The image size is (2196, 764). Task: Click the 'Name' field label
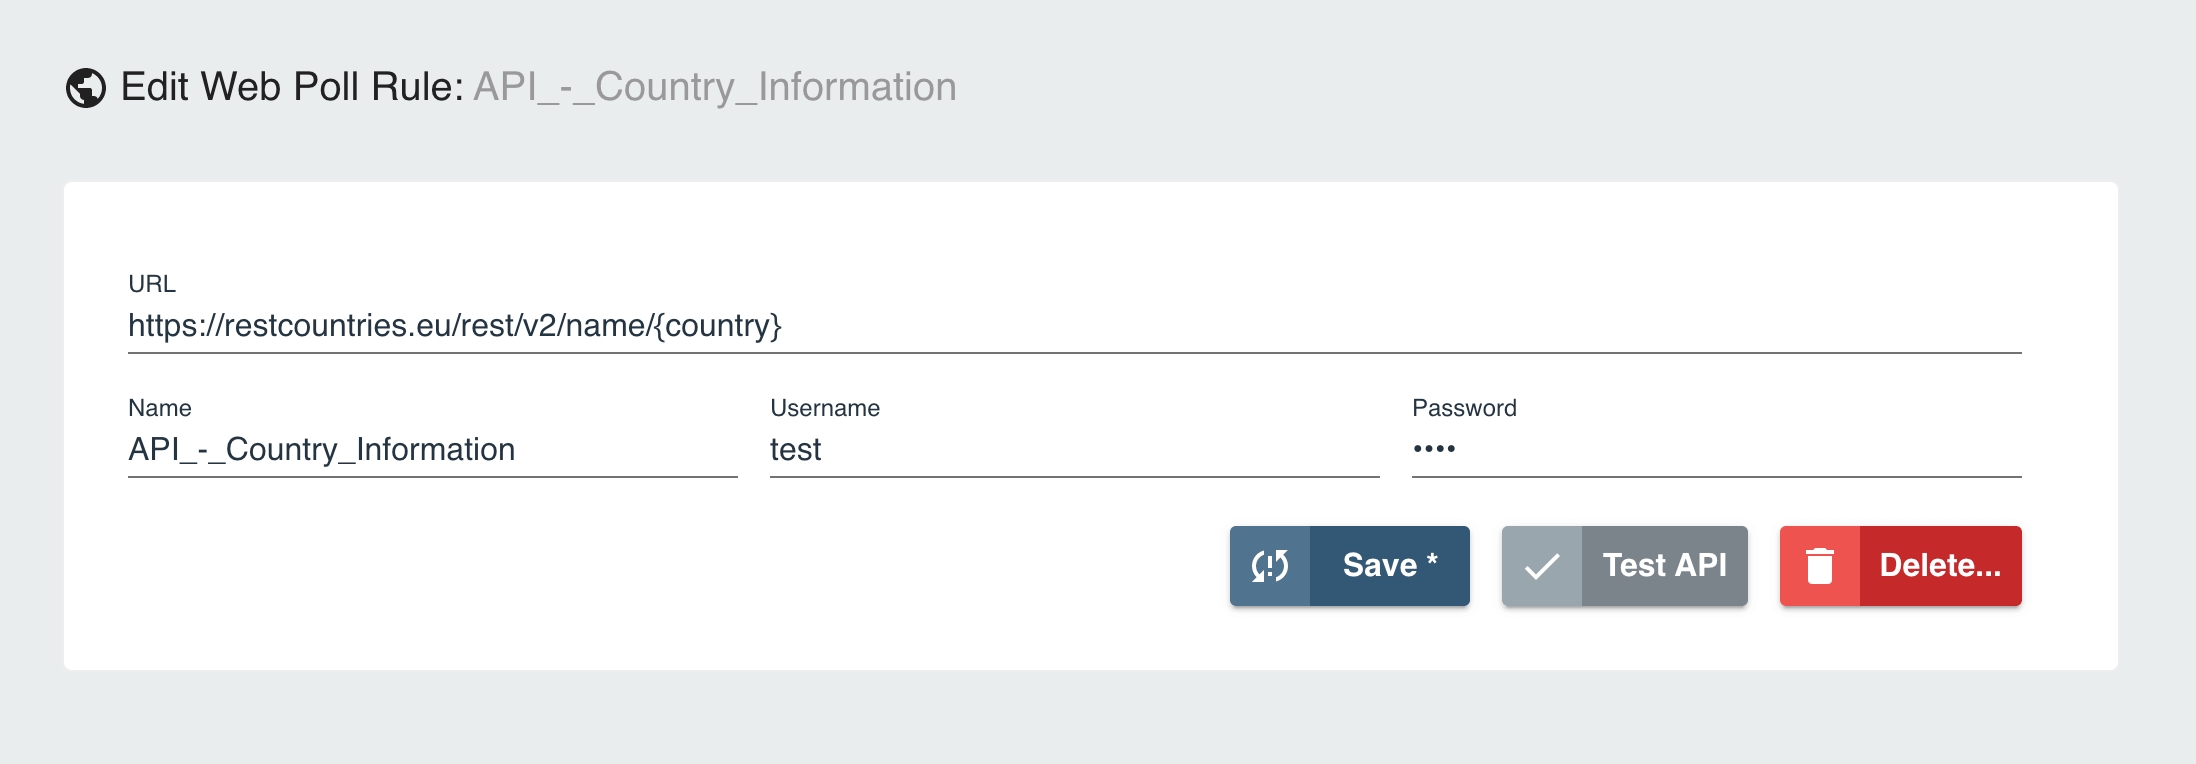click(160, 408)
